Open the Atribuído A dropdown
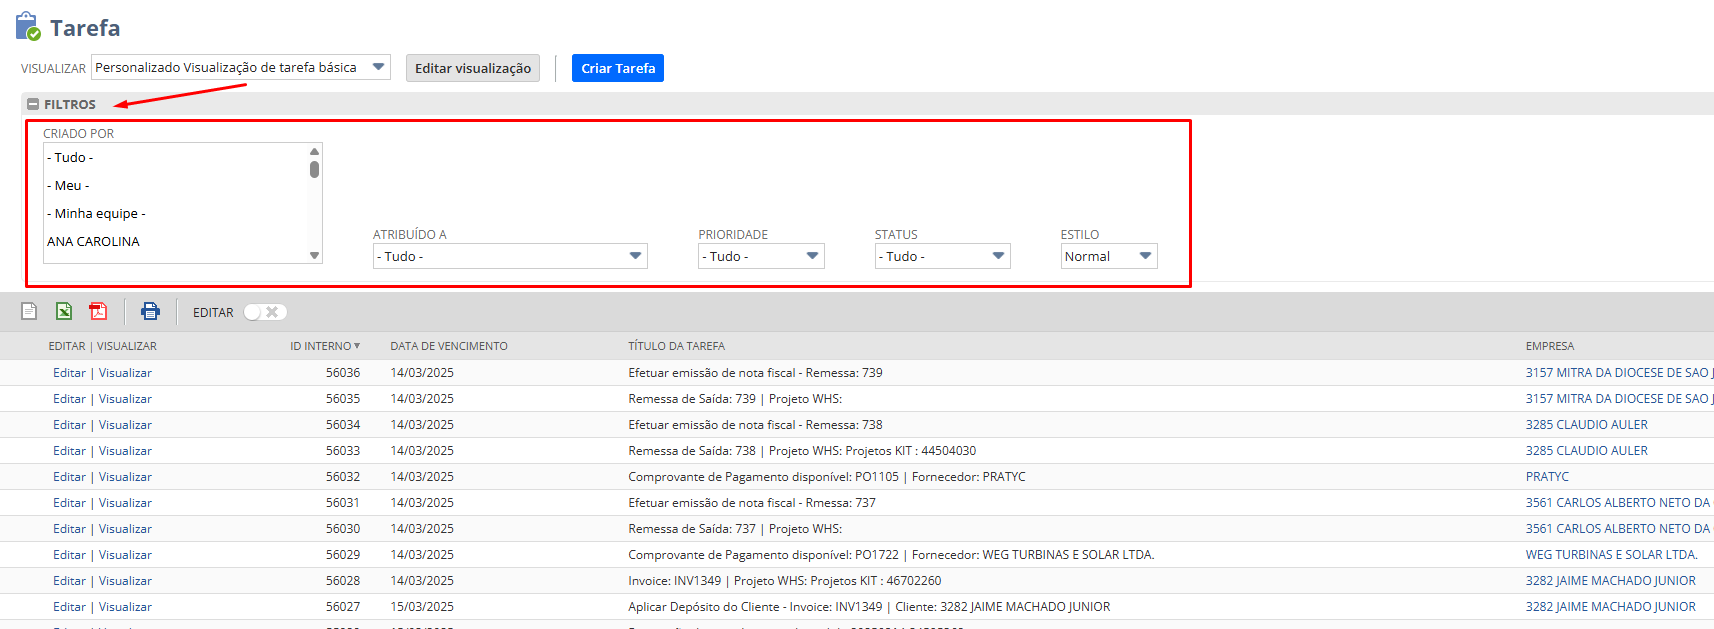The width and height of the screenshot is (1714, 629). pos(509,256)
